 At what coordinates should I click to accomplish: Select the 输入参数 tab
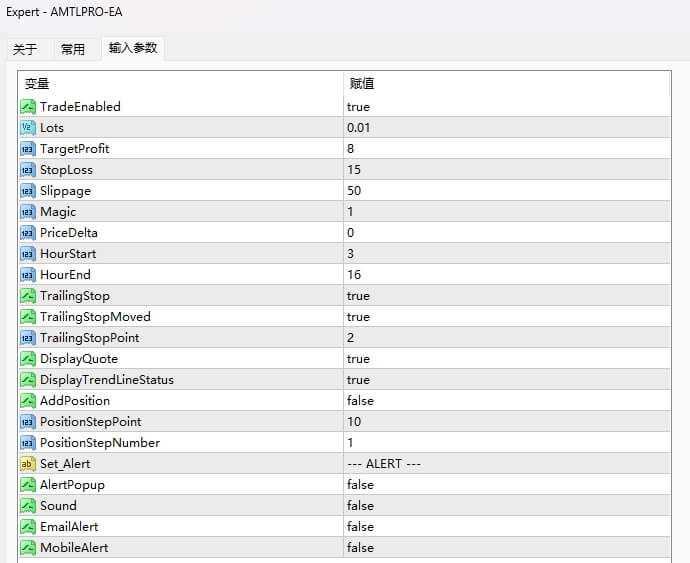(133, 48)
